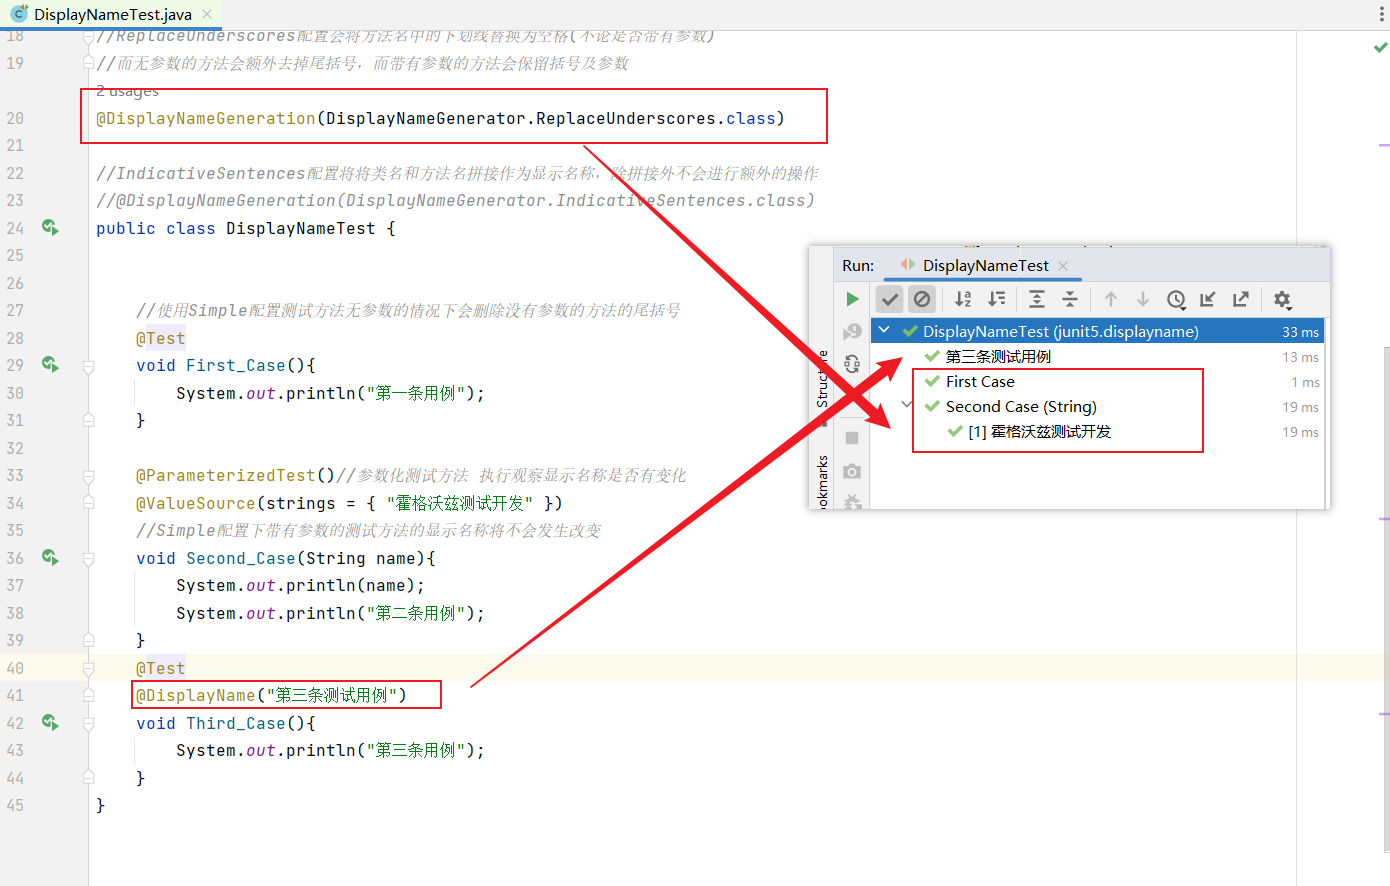1390x886 pixels.
Task: Click run gutter icon beside class DisplayNameTest
Action: tap(50, 228)
